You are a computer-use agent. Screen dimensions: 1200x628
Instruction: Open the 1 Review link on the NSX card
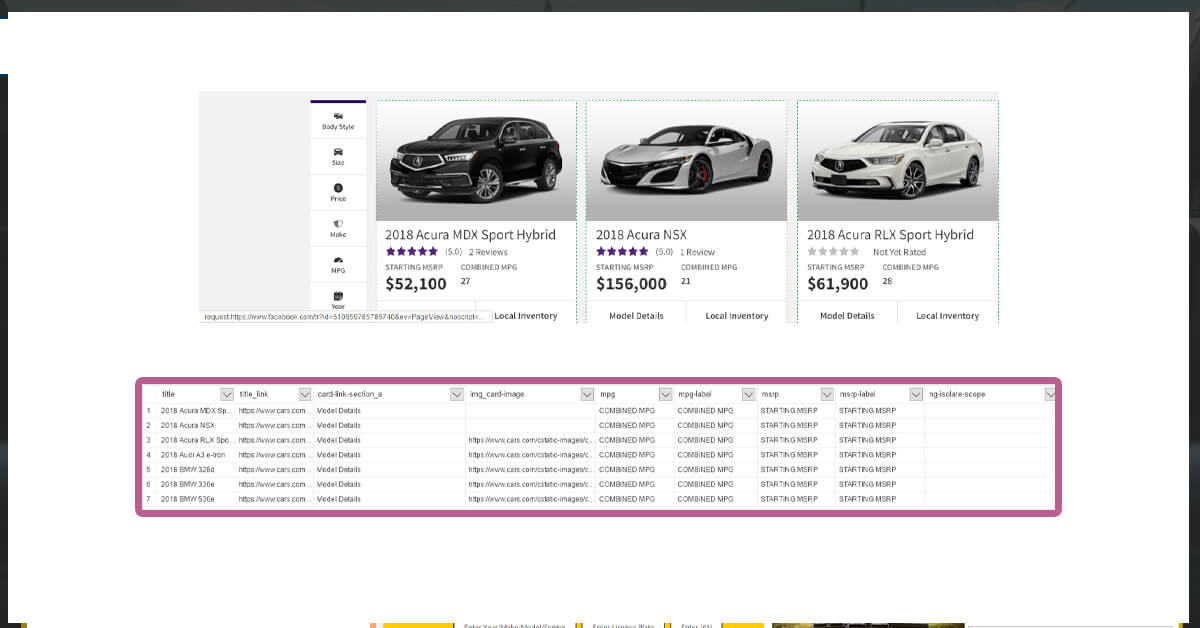(697, 252)
